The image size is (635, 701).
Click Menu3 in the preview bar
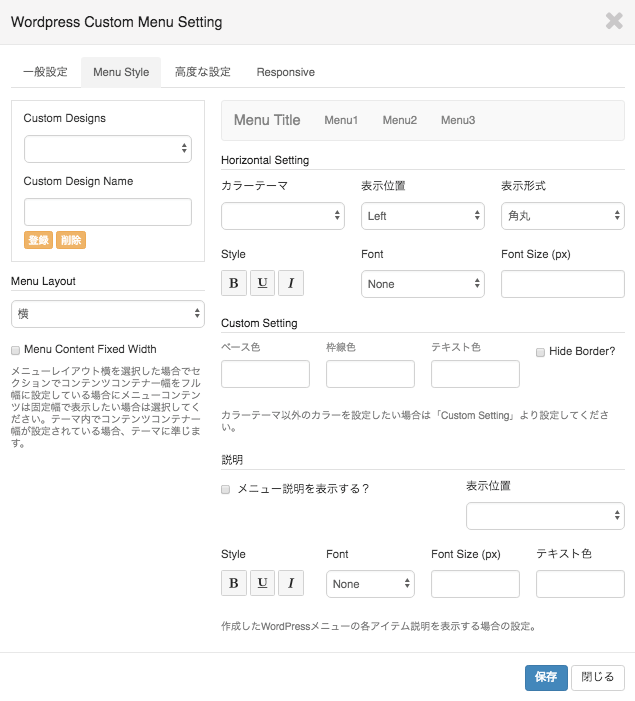[x=458, y=120]
